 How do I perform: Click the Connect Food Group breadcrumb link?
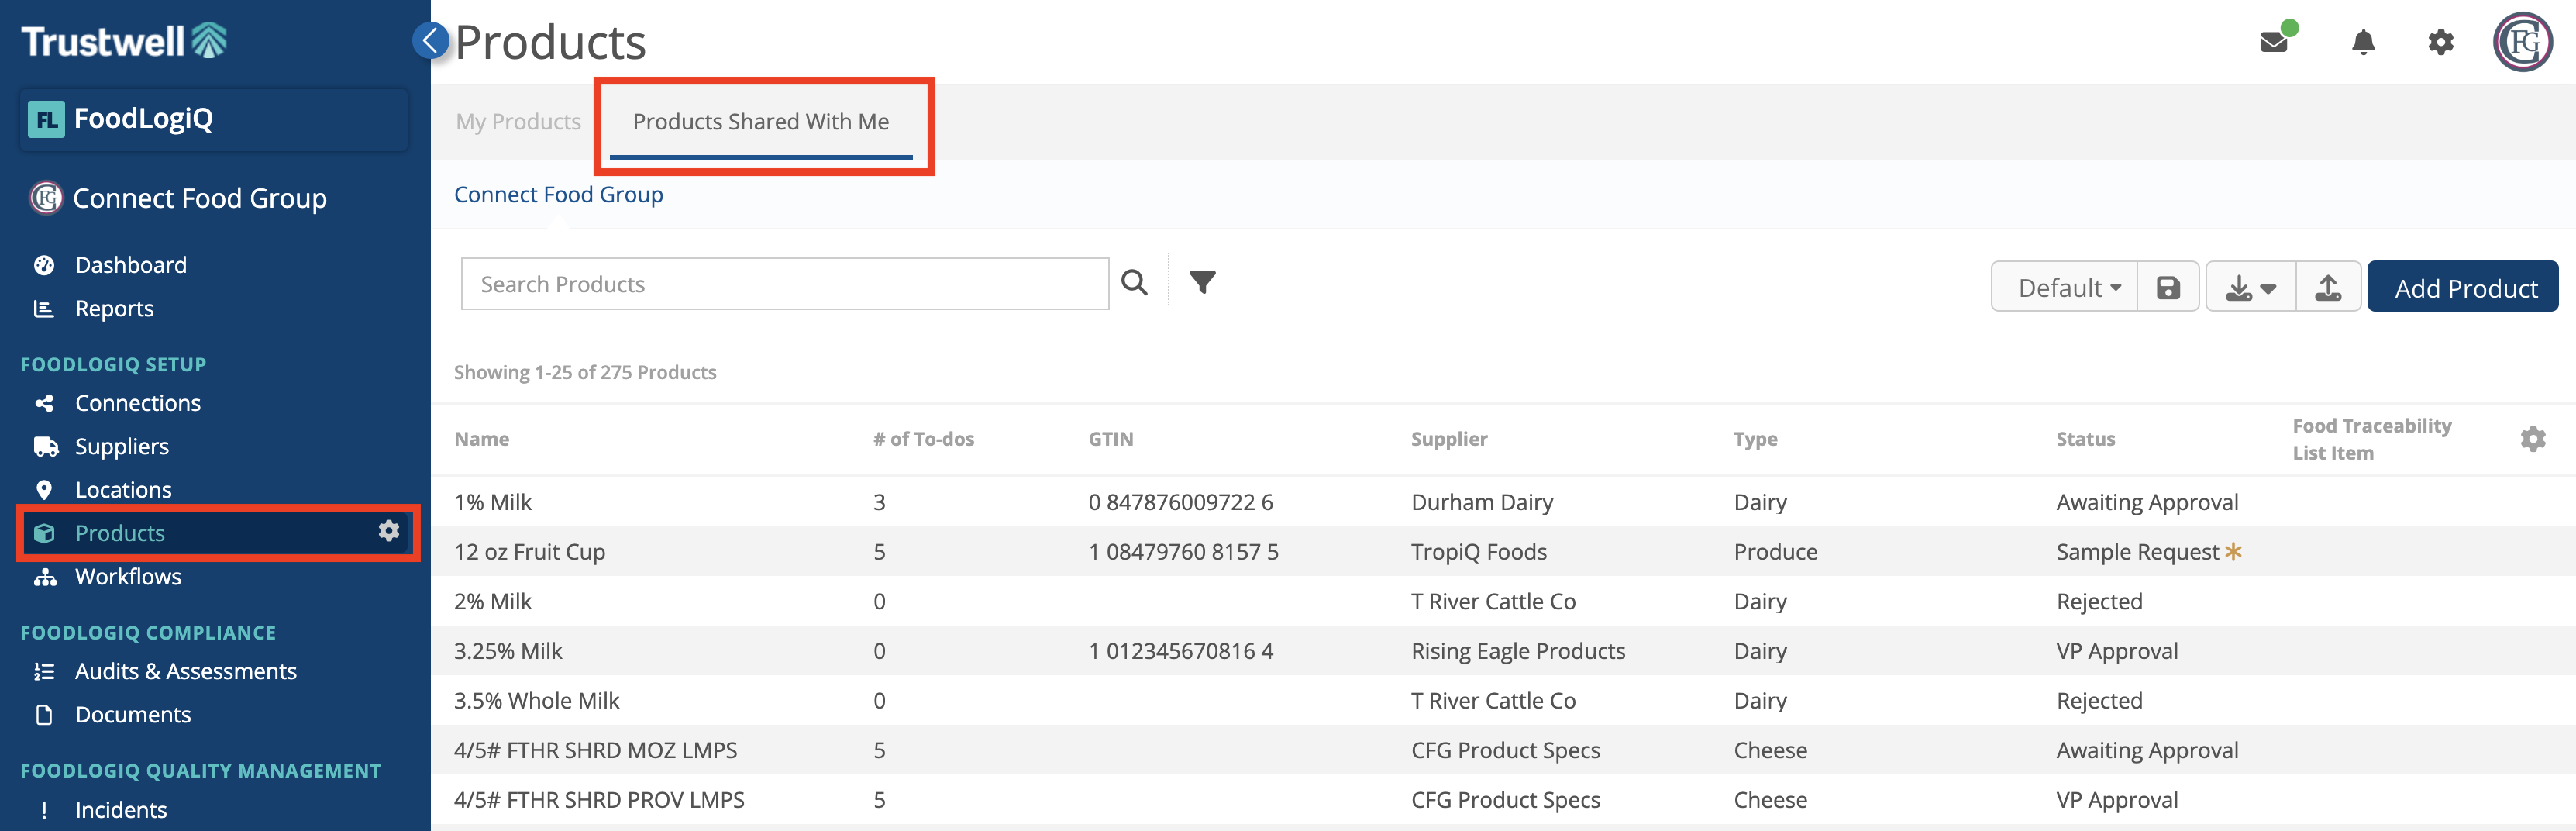click(x=558, y=195)
